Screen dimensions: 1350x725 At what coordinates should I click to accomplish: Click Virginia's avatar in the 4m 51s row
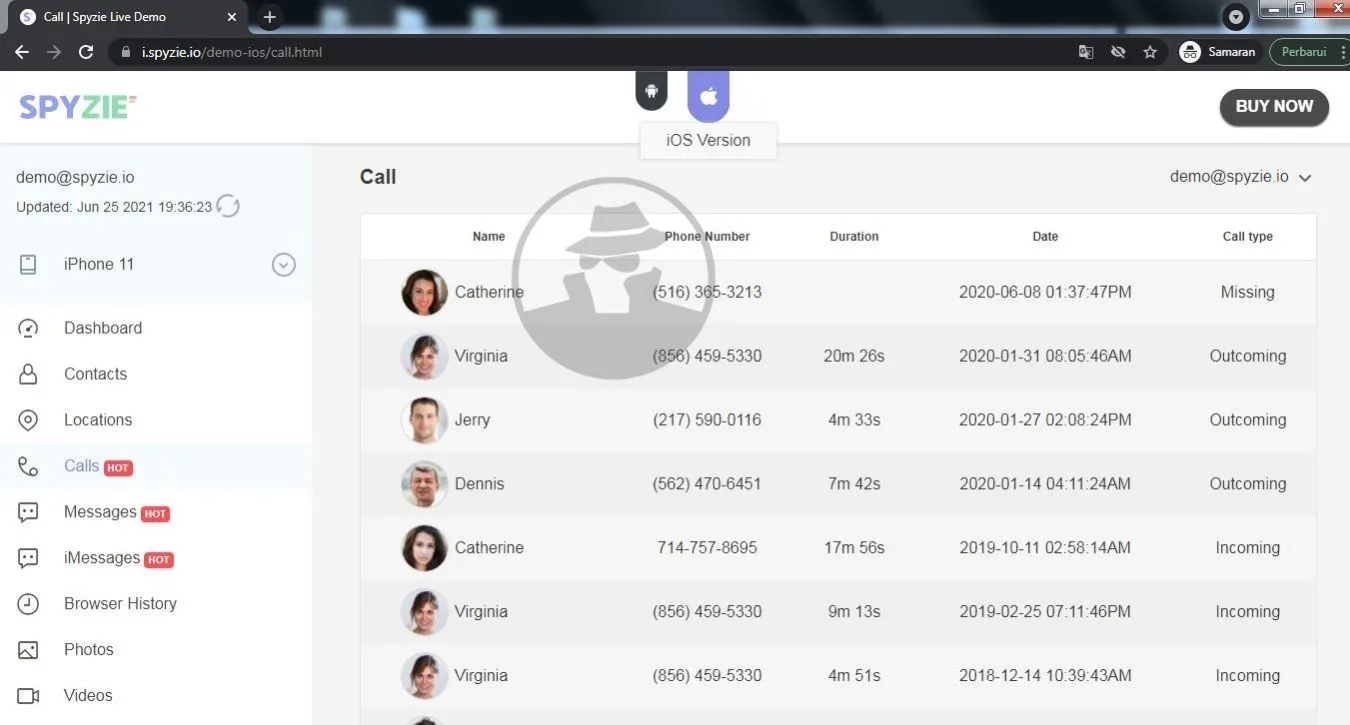click(x=424, y=676)
